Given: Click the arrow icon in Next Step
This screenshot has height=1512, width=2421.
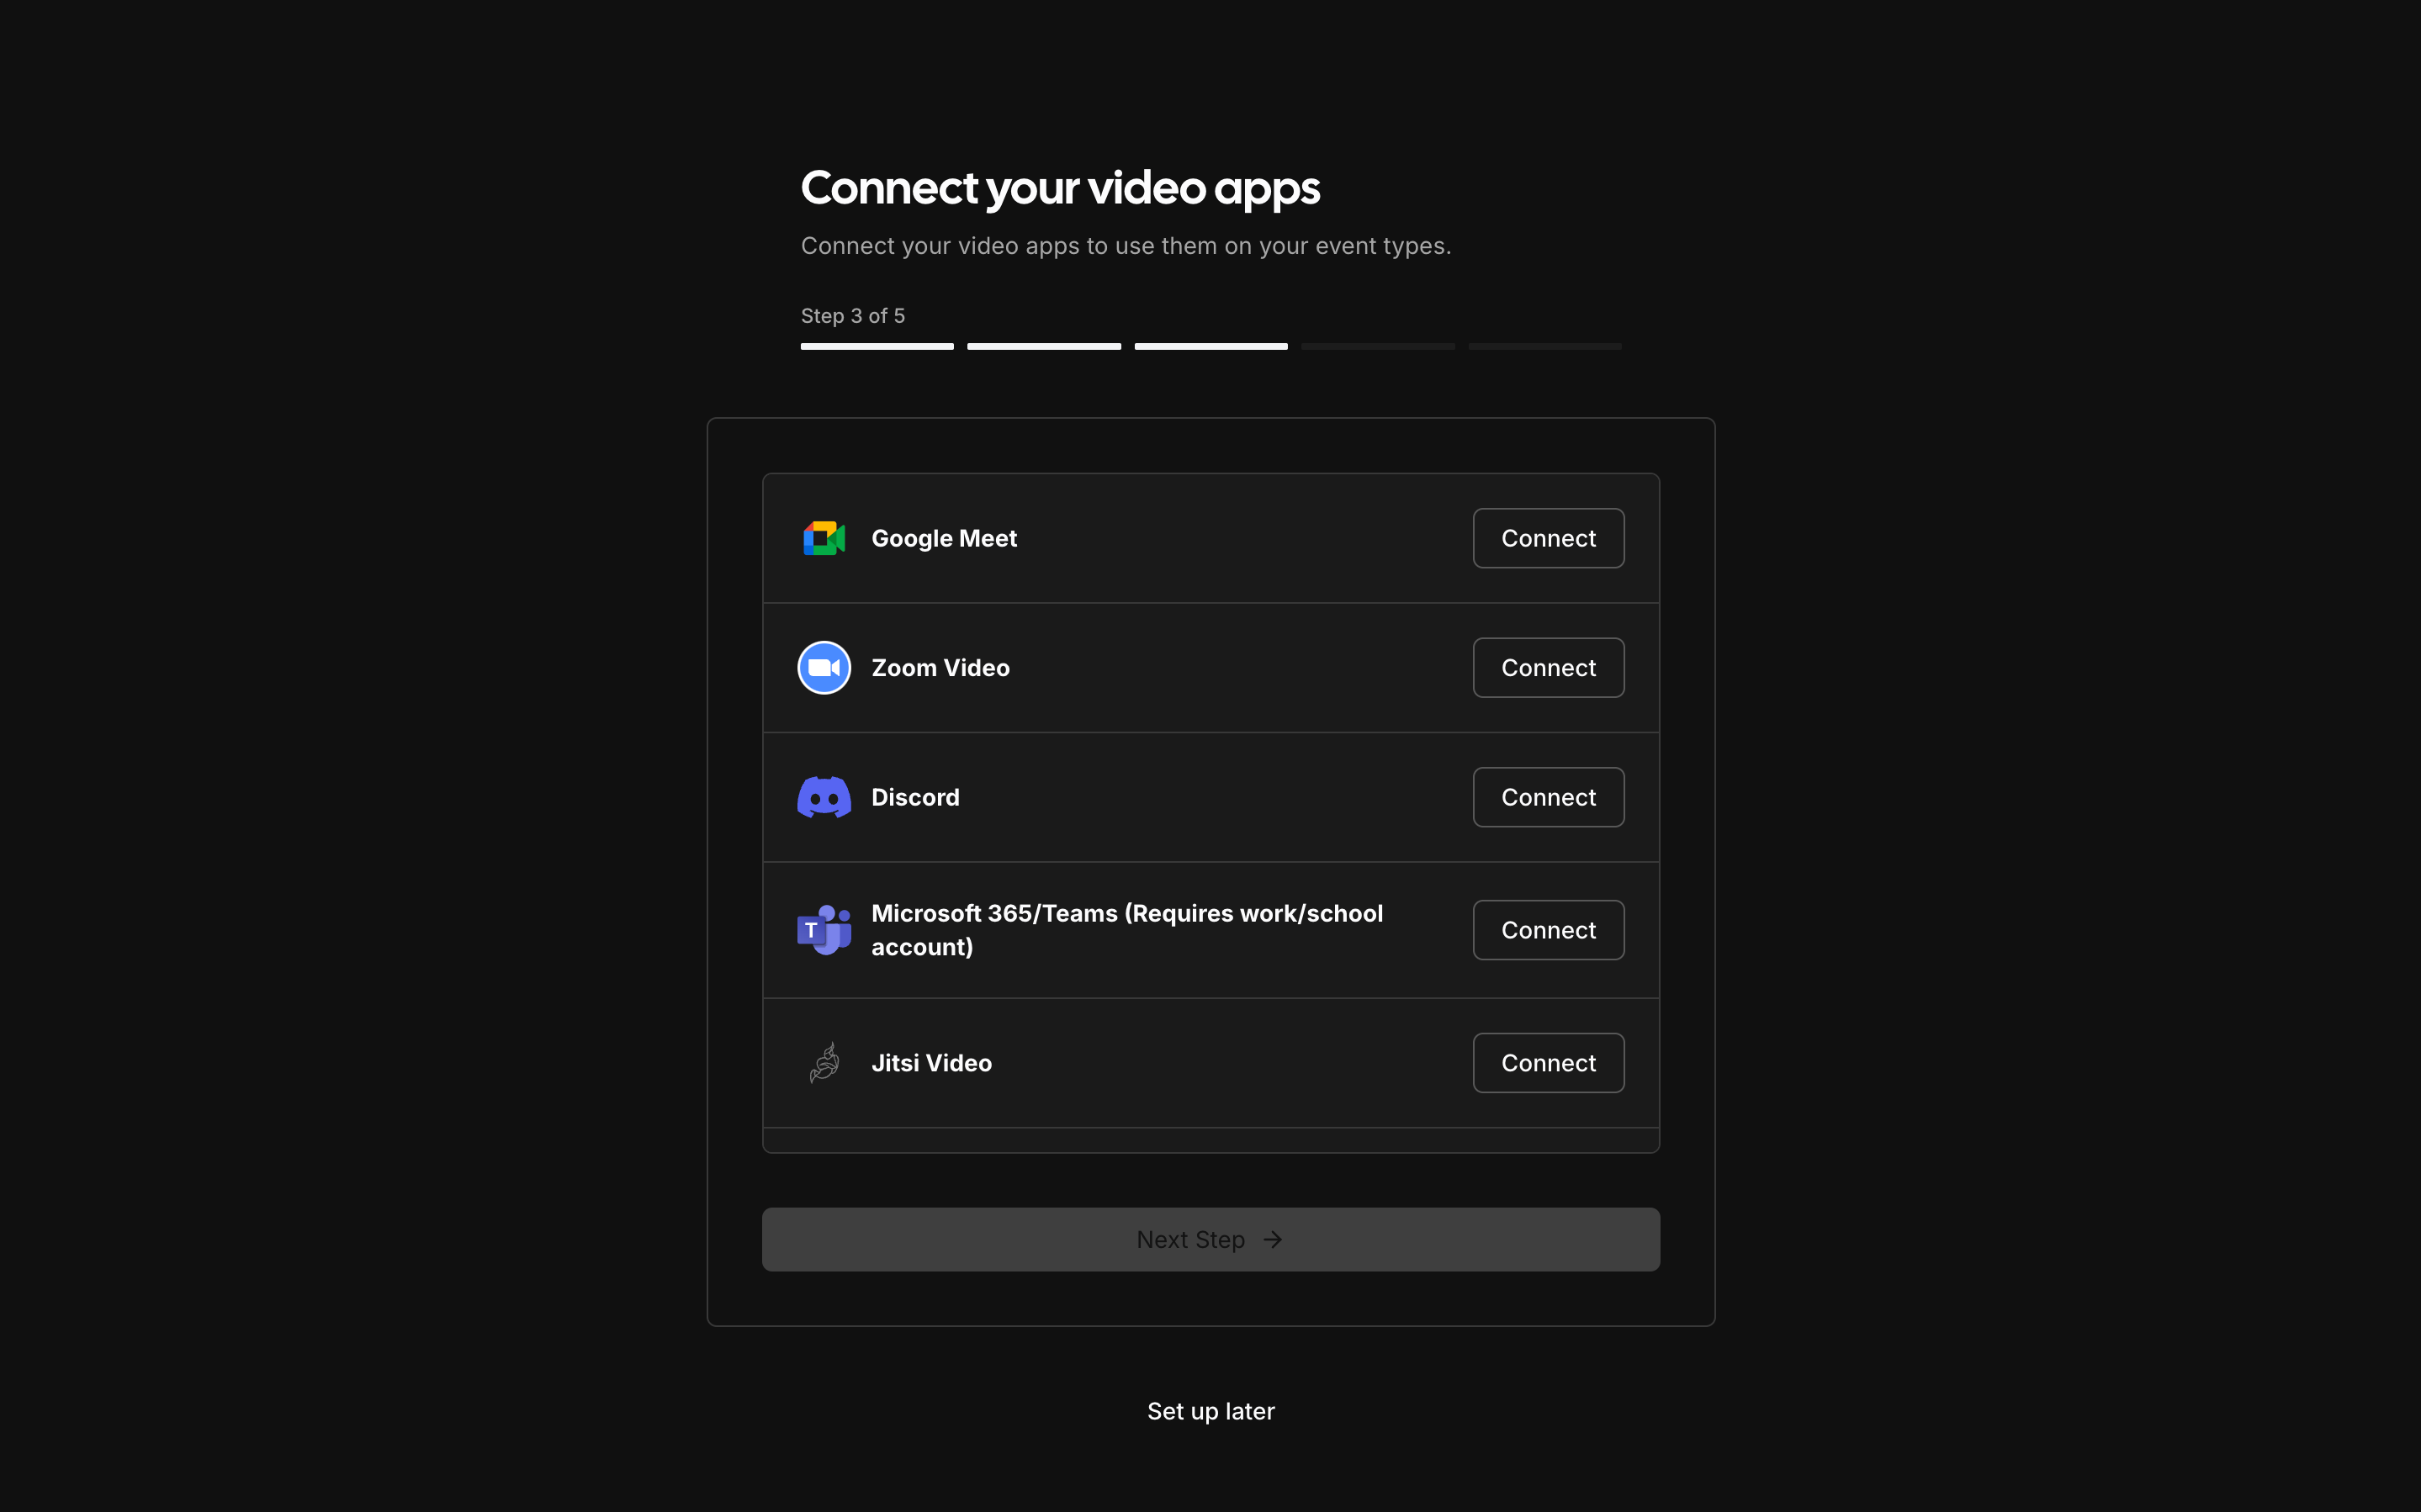Looking at the screenshot, I should pos(1272,1240).
